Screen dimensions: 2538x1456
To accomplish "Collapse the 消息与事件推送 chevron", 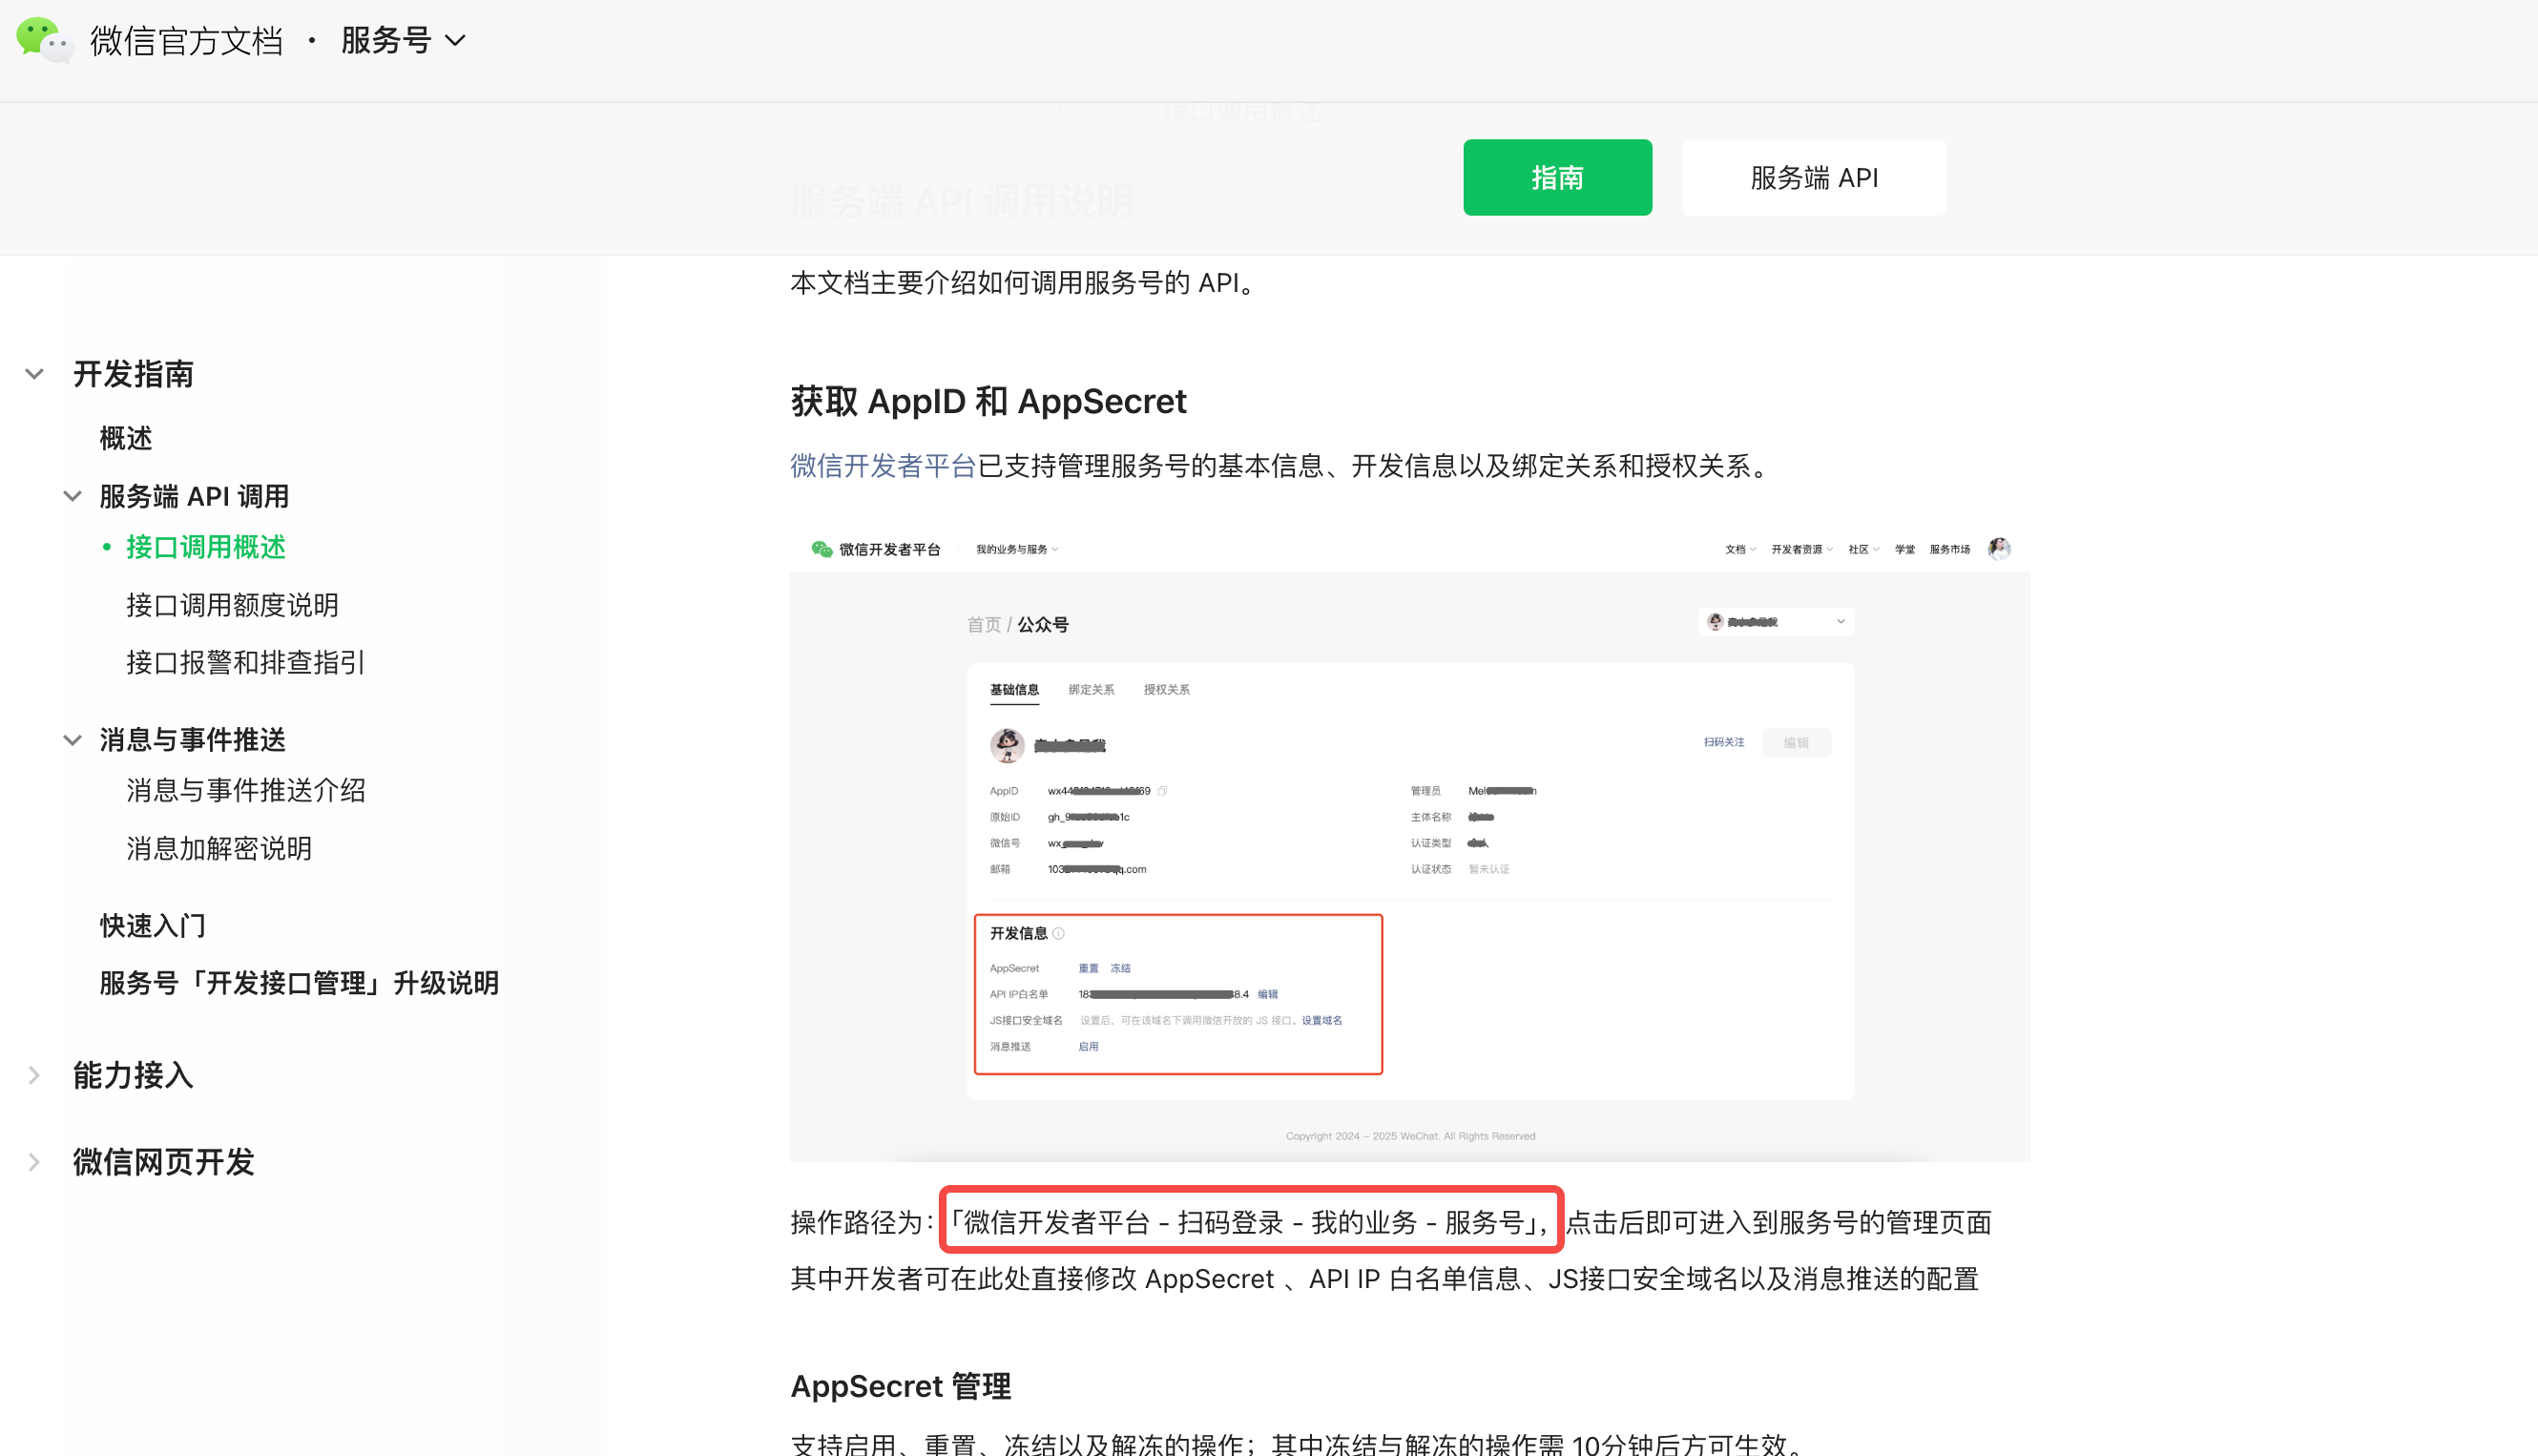I will click(72, 740).
